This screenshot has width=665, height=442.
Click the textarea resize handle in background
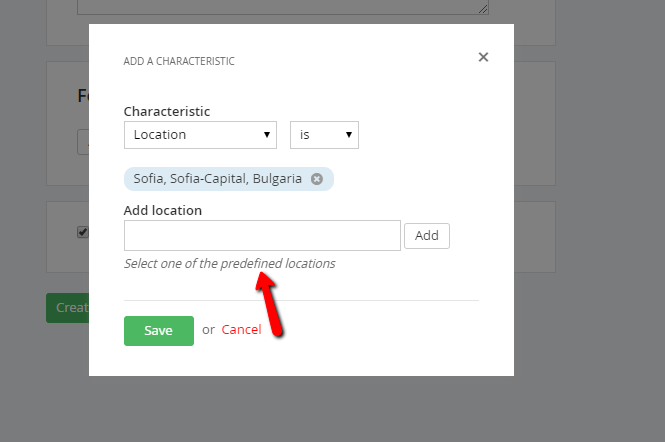click(483, 9)
